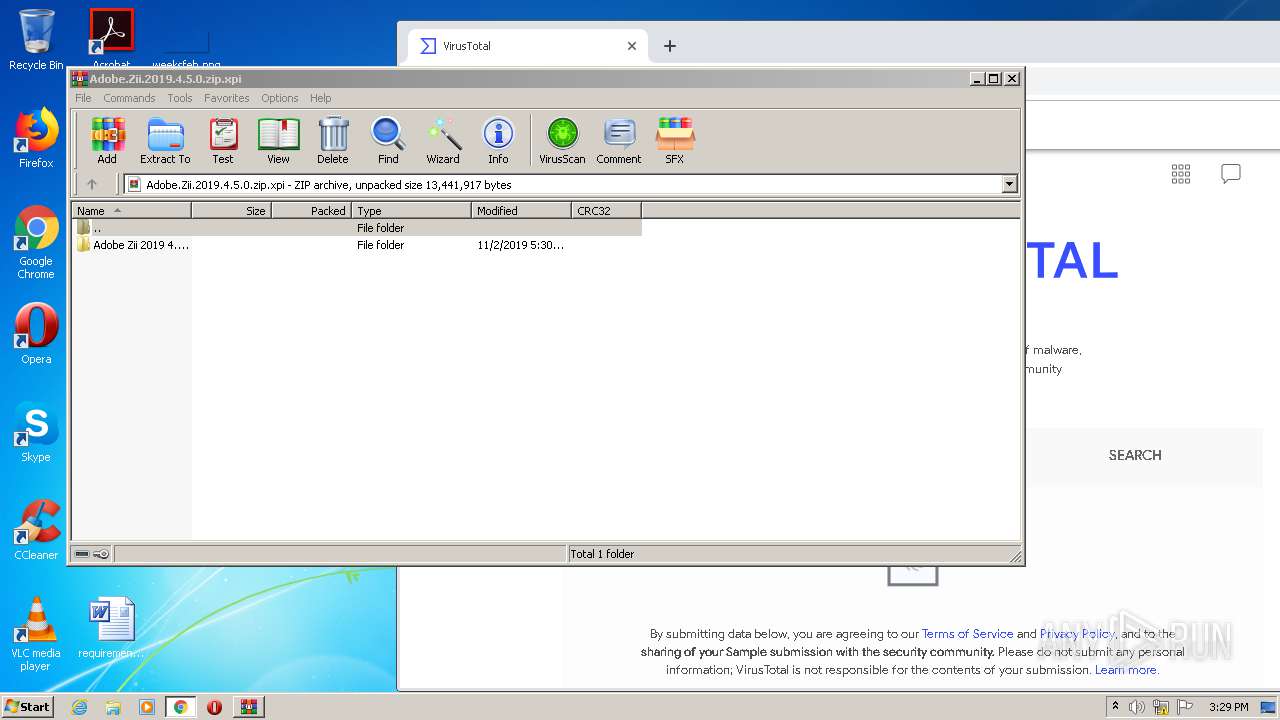
Task: Open the Tools menu
Action: [180, 98]
